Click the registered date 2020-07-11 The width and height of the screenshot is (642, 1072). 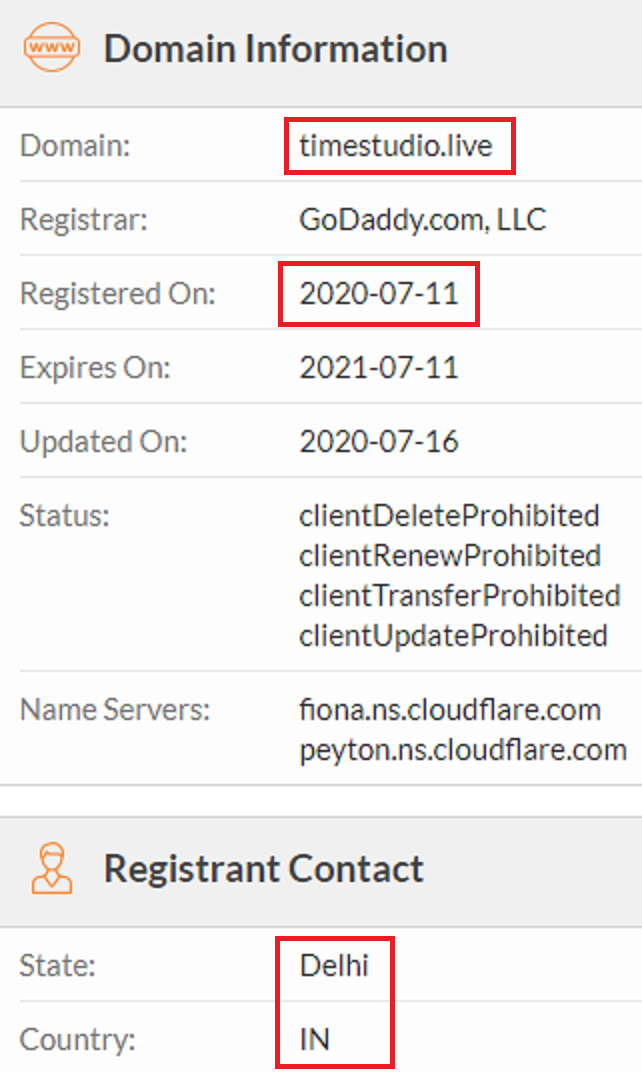[379, 293]
